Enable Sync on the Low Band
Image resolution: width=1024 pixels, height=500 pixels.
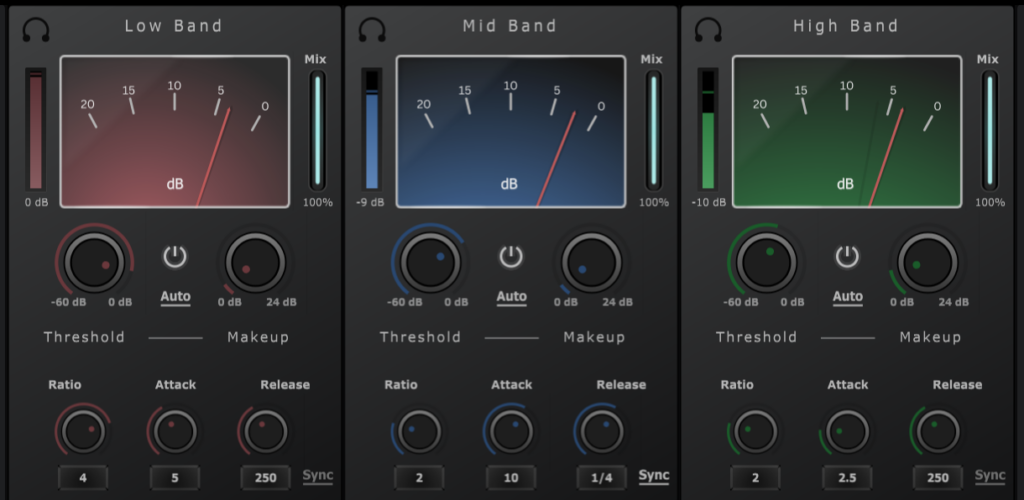[318, 476]
